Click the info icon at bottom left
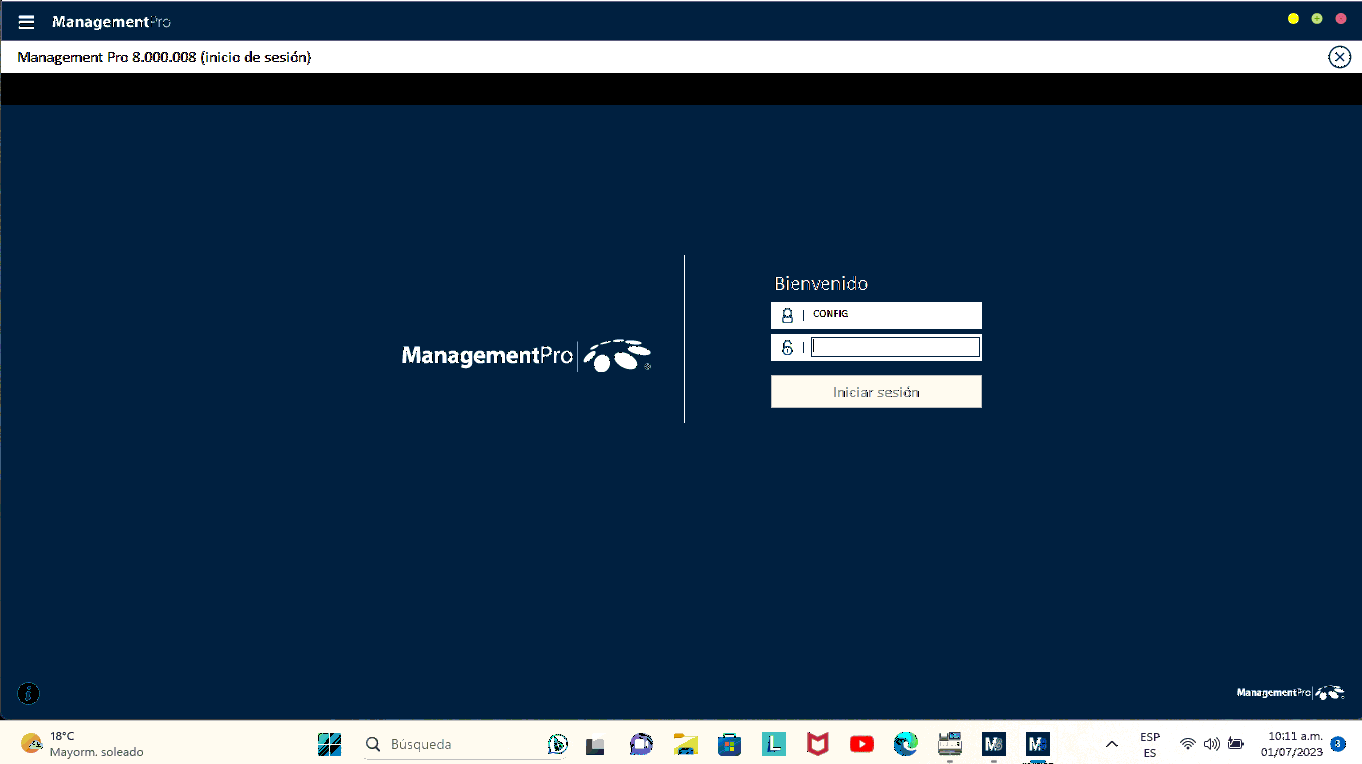This screenshot has width=1362, height=764. coord(29,692)
